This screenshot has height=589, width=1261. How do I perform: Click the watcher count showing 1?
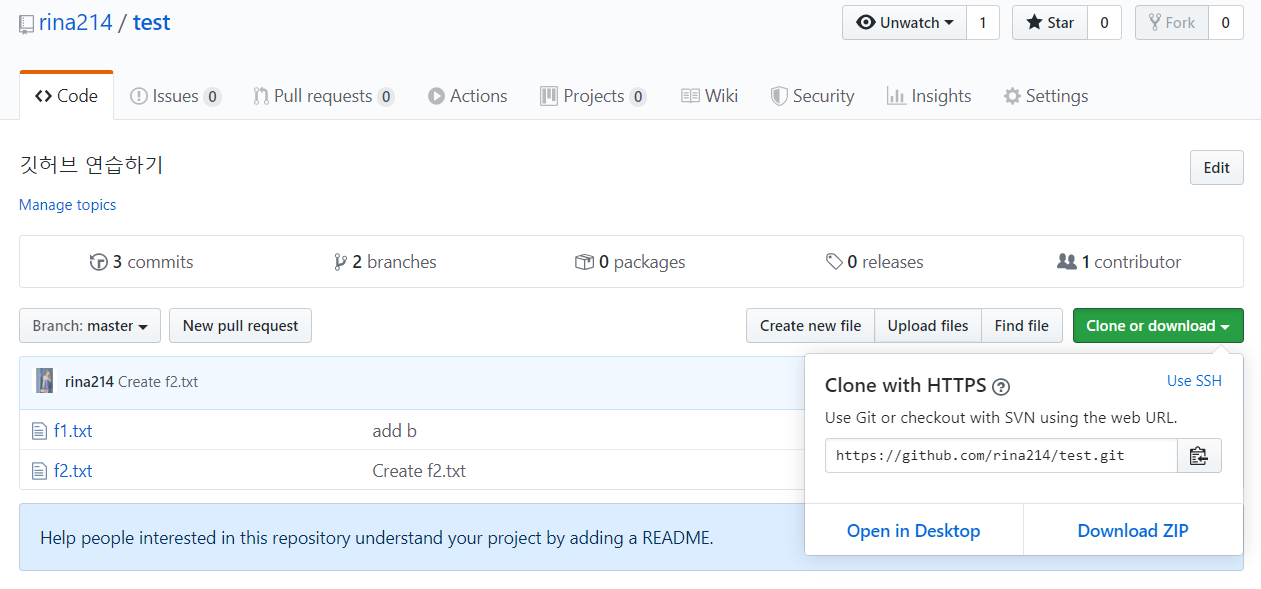[983, 23]
